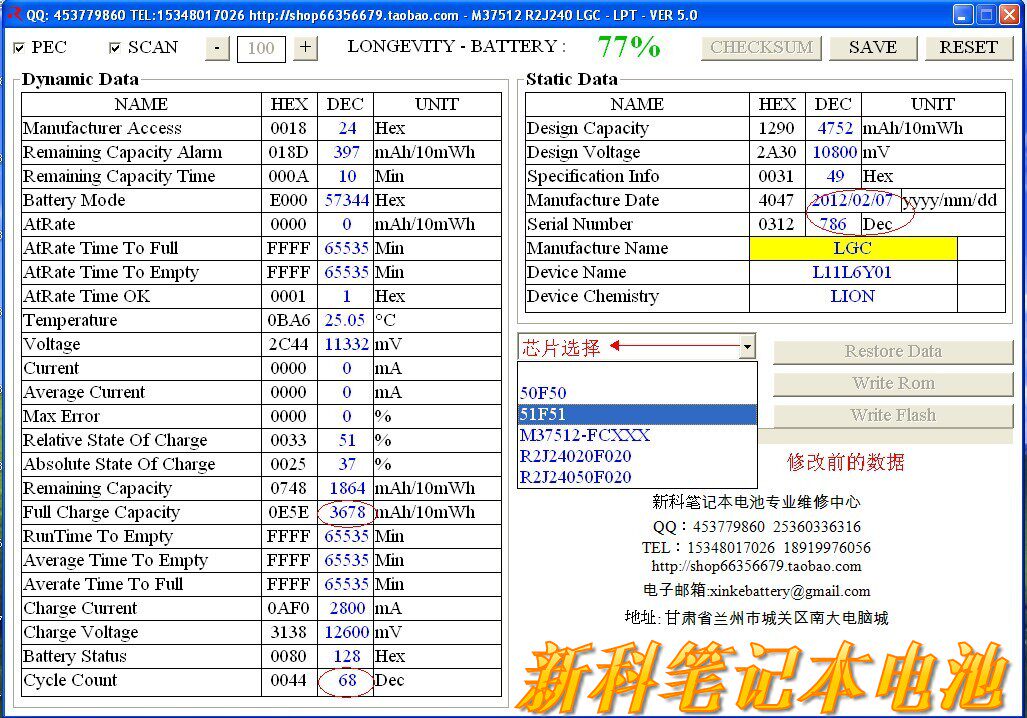Open the 芯片选择 chip selection dropdown
Image resolution: width=1027 pixels, height=718 pixels.
pos(746,345)
